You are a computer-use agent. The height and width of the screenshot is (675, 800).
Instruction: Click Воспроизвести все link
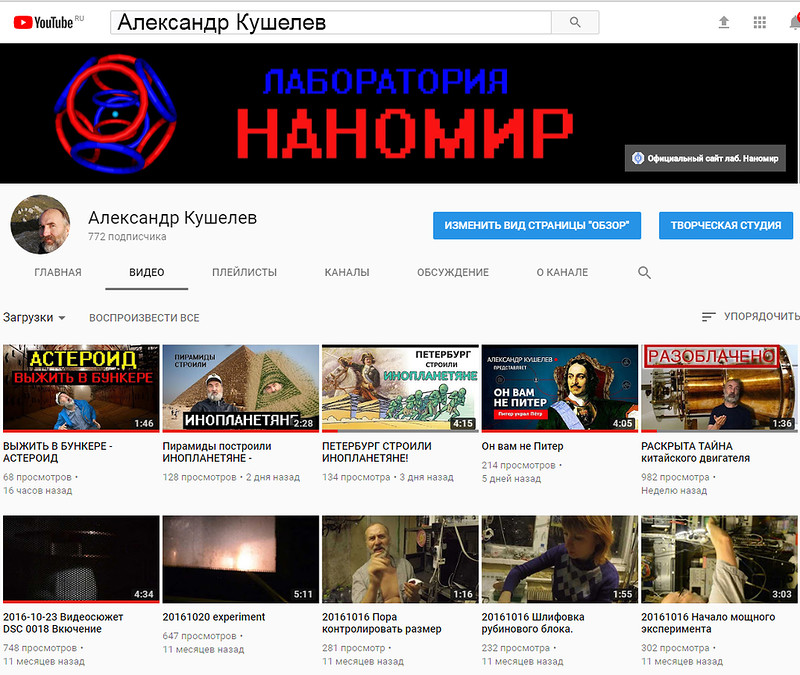(144, 318)
